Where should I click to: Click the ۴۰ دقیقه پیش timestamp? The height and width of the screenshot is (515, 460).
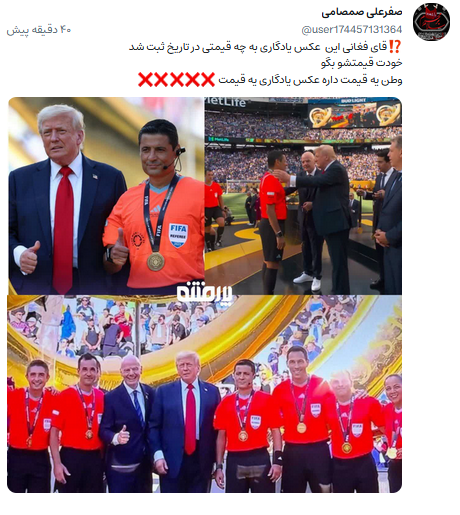point(39,30)
